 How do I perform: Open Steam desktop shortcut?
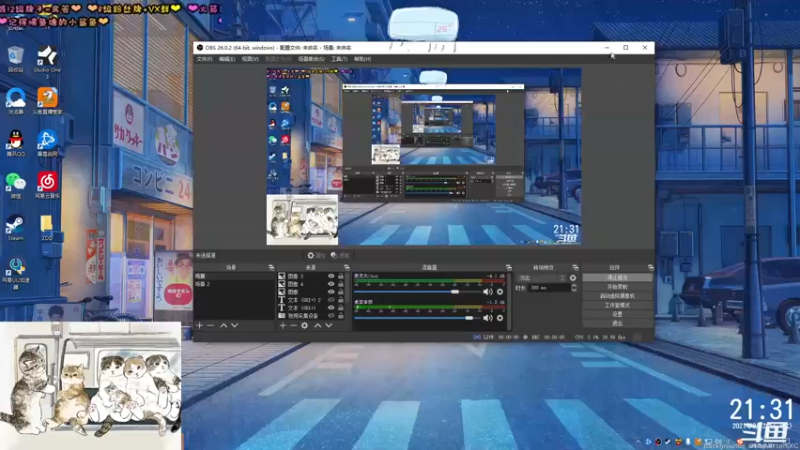(x=16, y=227)
